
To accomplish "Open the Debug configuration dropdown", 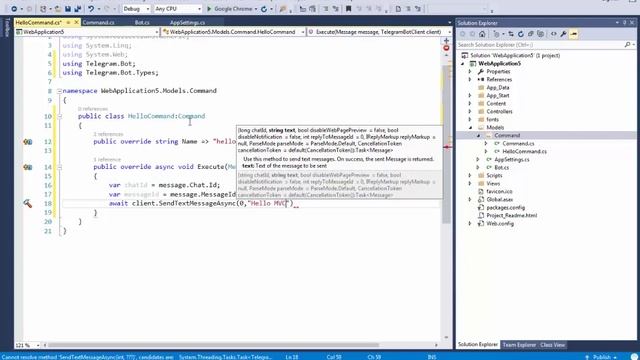I will [x=136, y=9].
